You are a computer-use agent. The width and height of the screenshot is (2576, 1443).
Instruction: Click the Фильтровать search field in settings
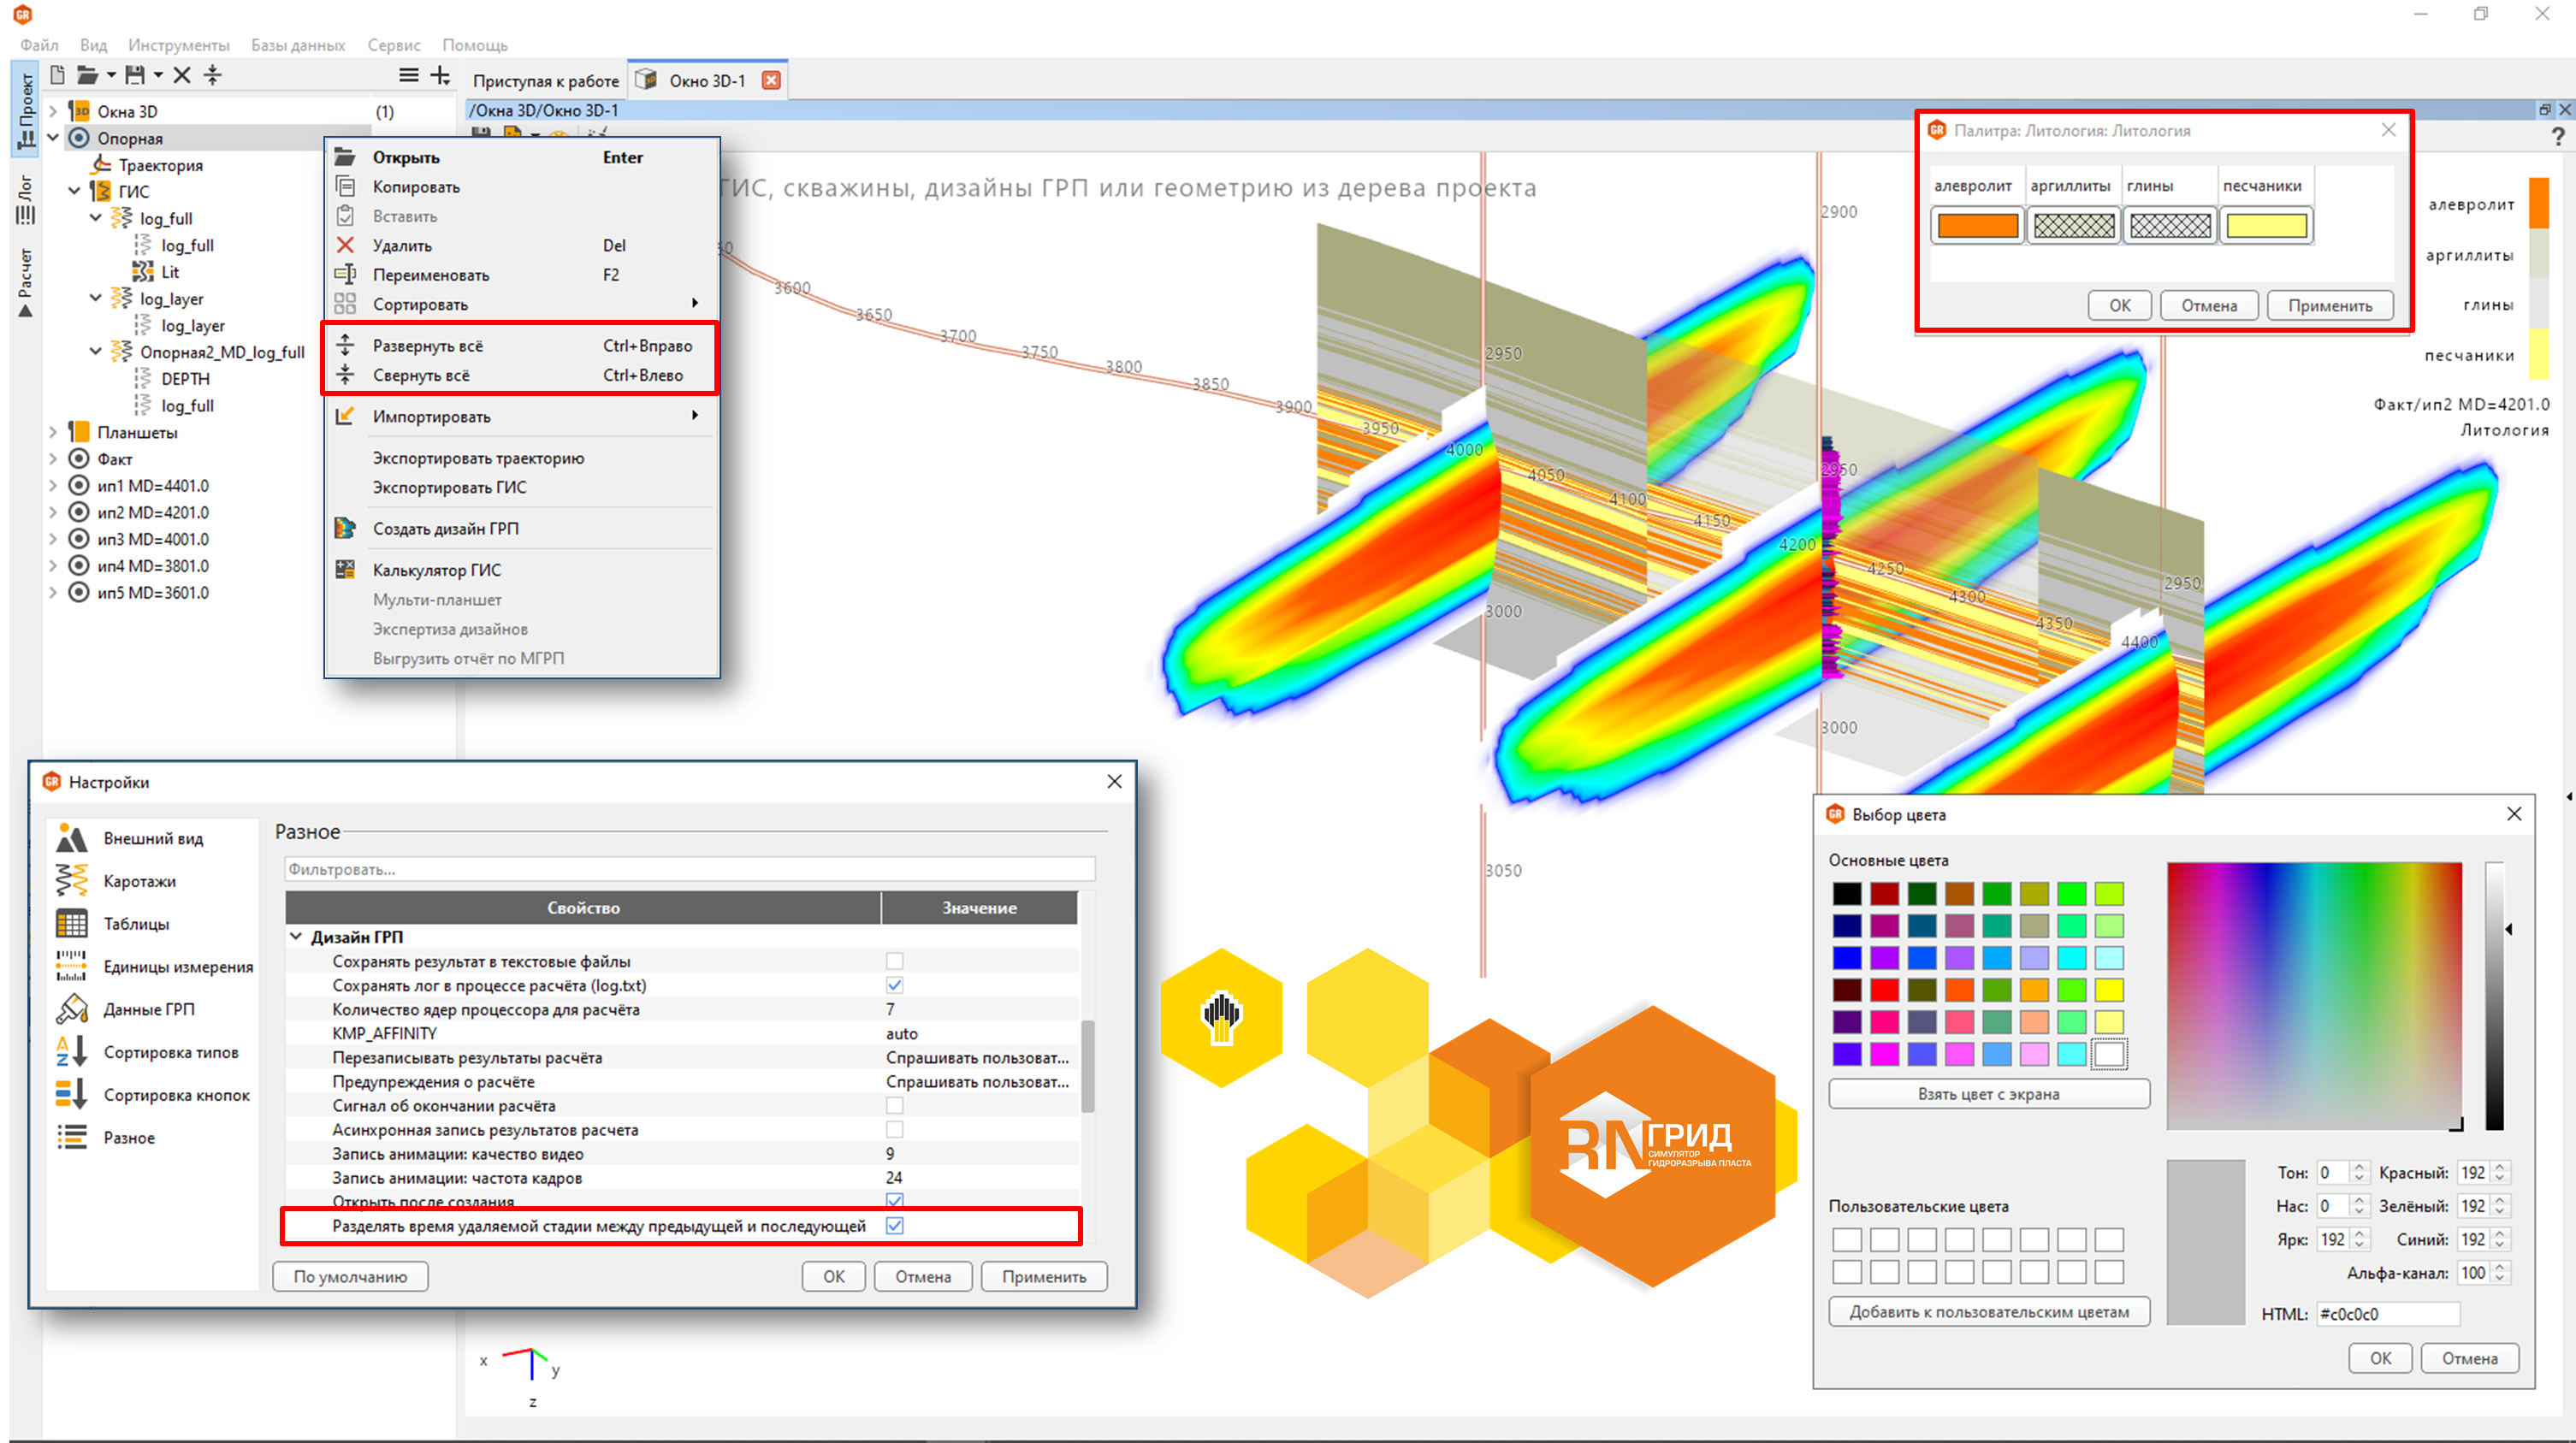pyautogui.click(x=690, y=869)
